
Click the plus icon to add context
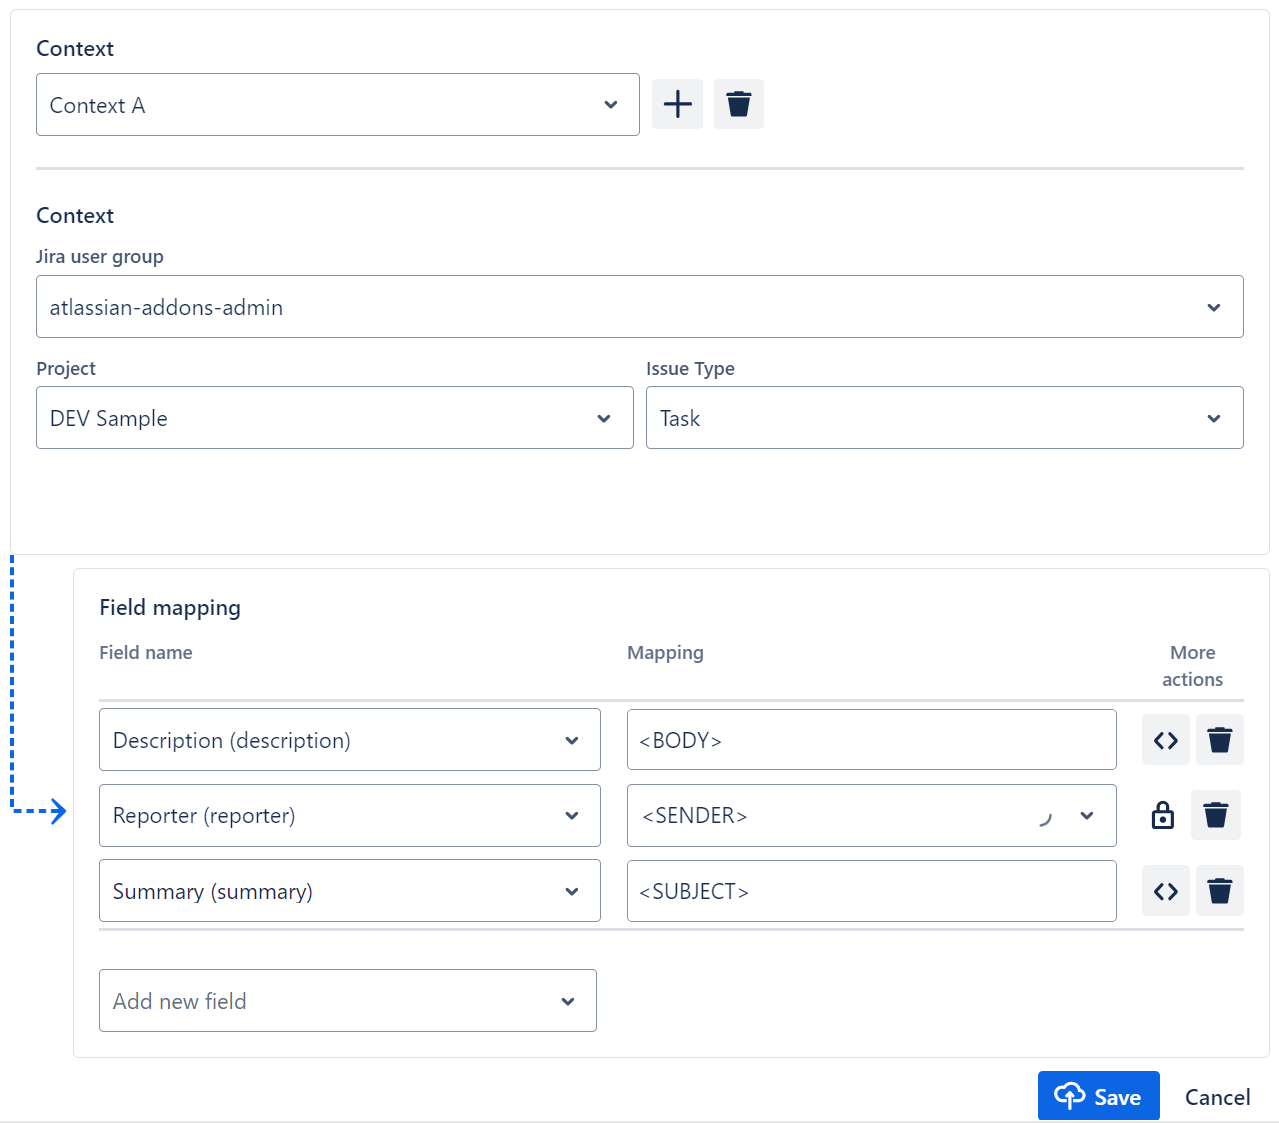pyautogui.click(x=677, y=104)
